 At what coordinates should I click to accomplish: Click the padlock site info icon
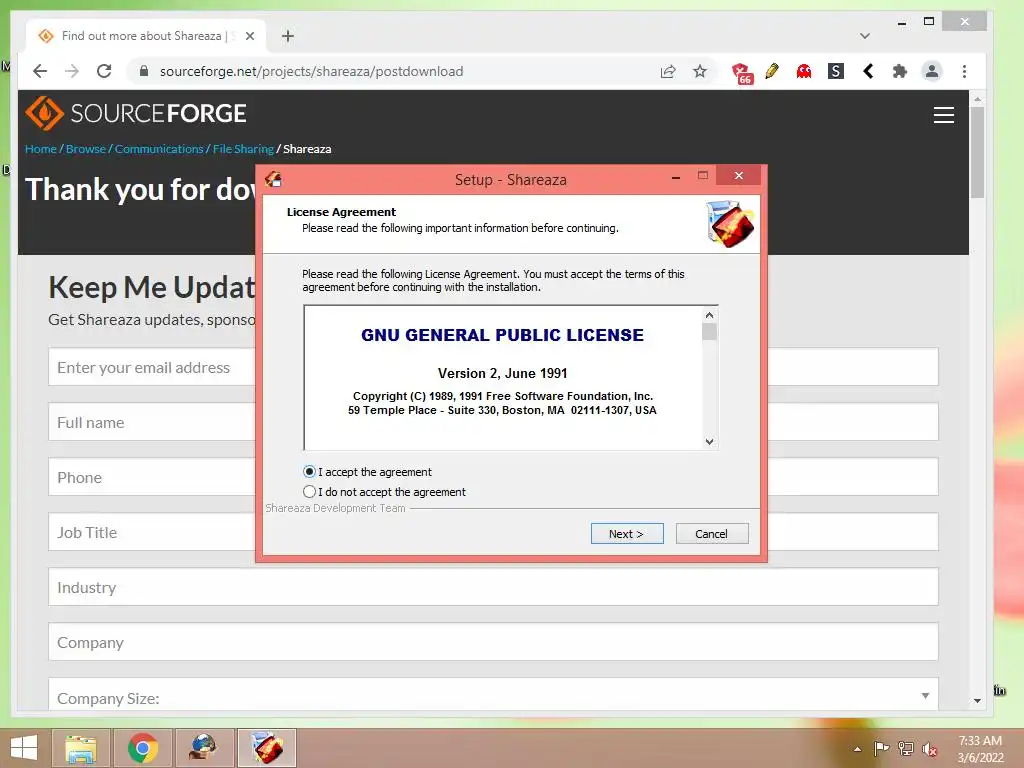coord(144,71)
